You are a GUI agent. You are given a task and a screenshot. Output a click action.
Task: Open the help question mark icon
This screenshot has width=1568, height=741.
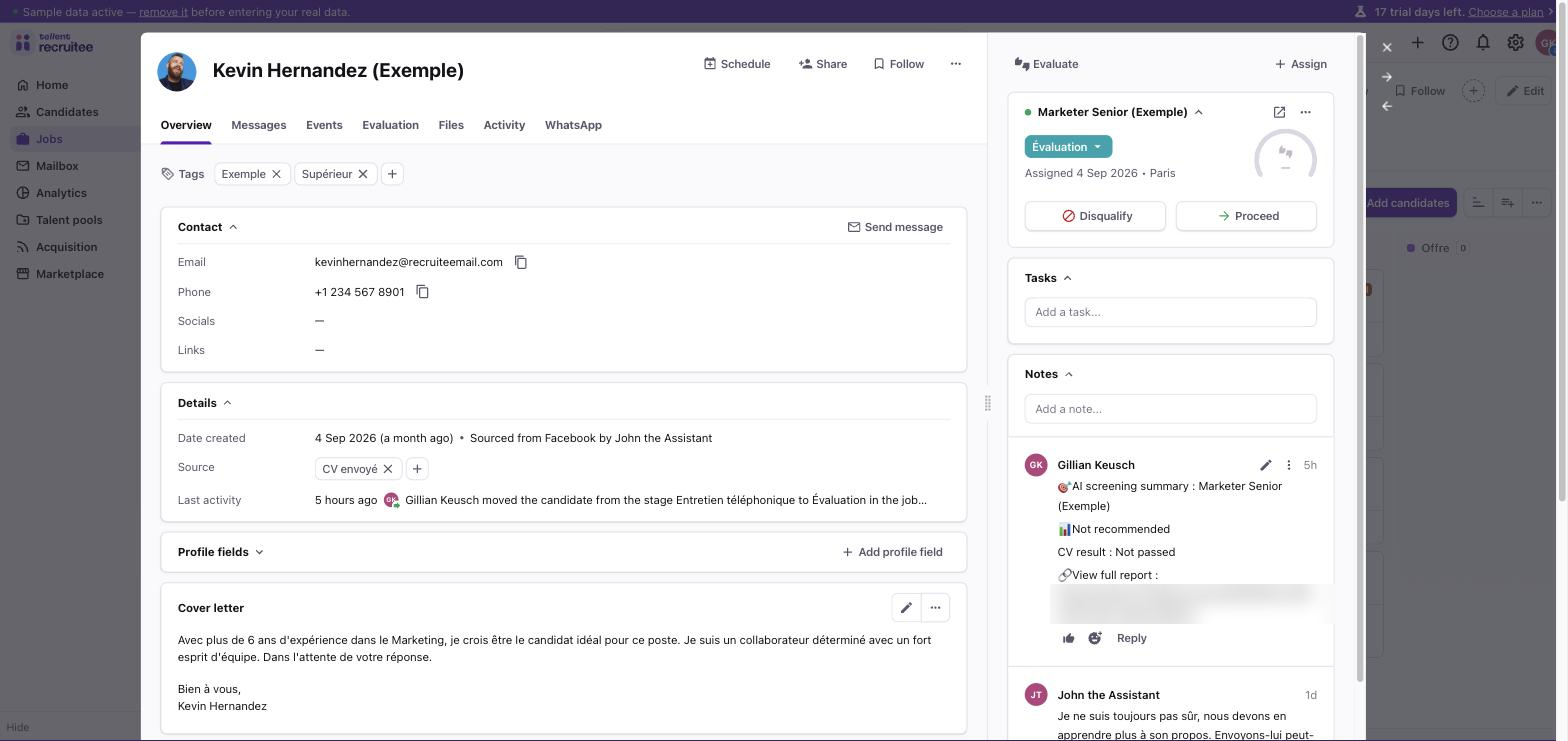[x=1450, y=43]
